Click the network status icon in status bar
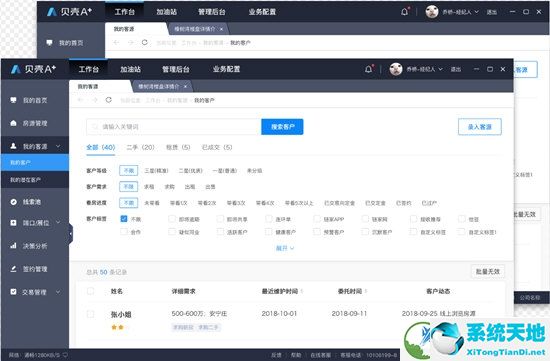The image size is (550, 361). coord(65,355)
